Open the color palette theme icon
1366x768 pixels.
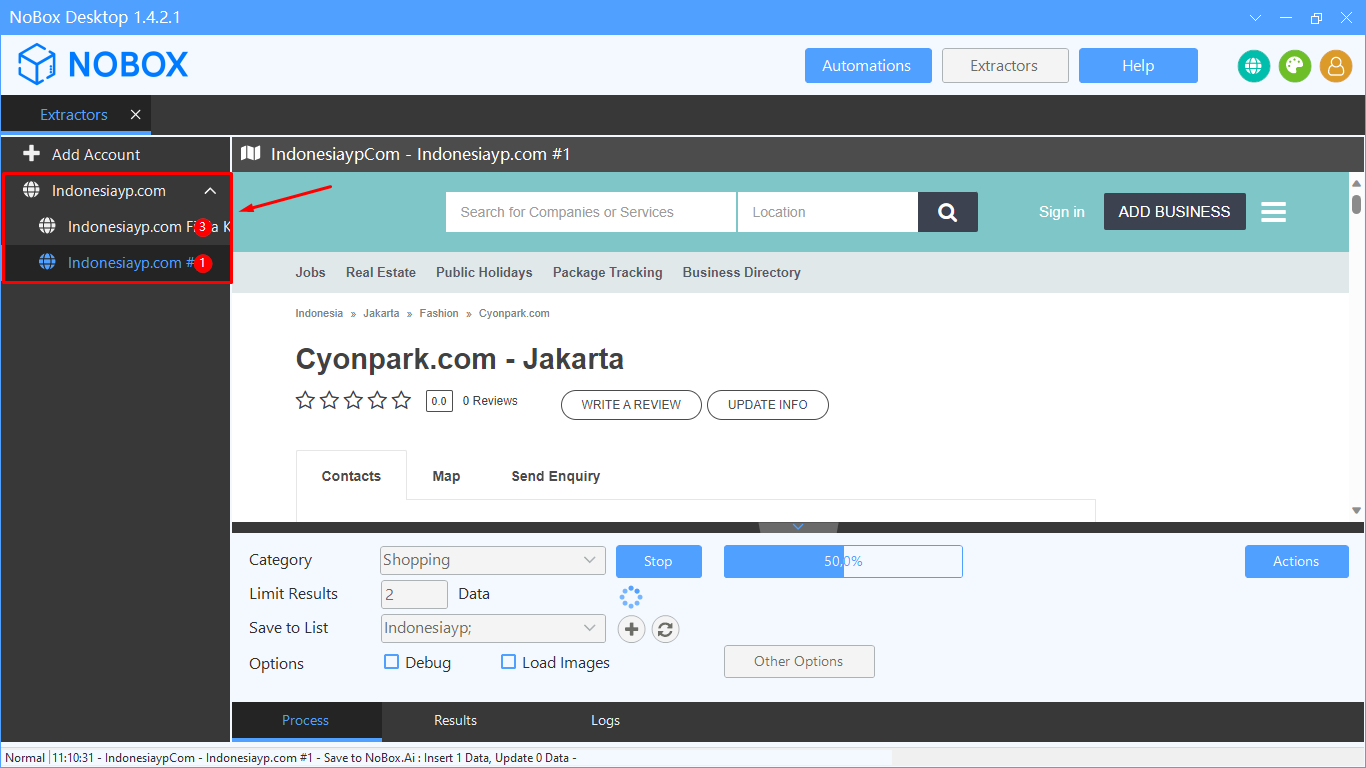[1294, 66]
